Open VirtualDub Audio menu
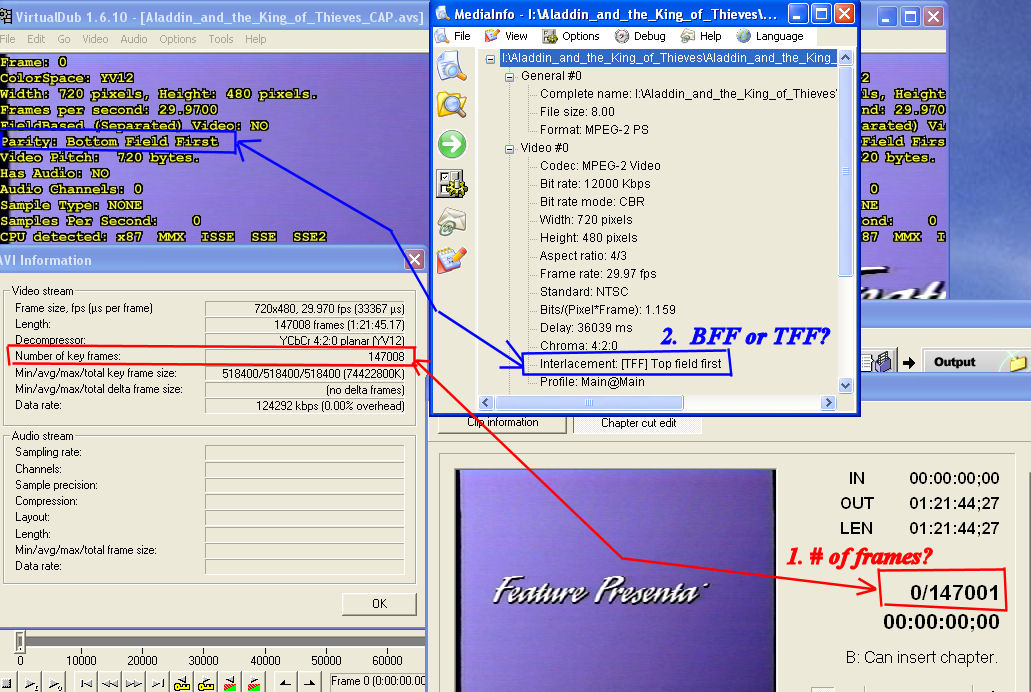The width and height of the screenshot is (1031, 692). [133, 39]
